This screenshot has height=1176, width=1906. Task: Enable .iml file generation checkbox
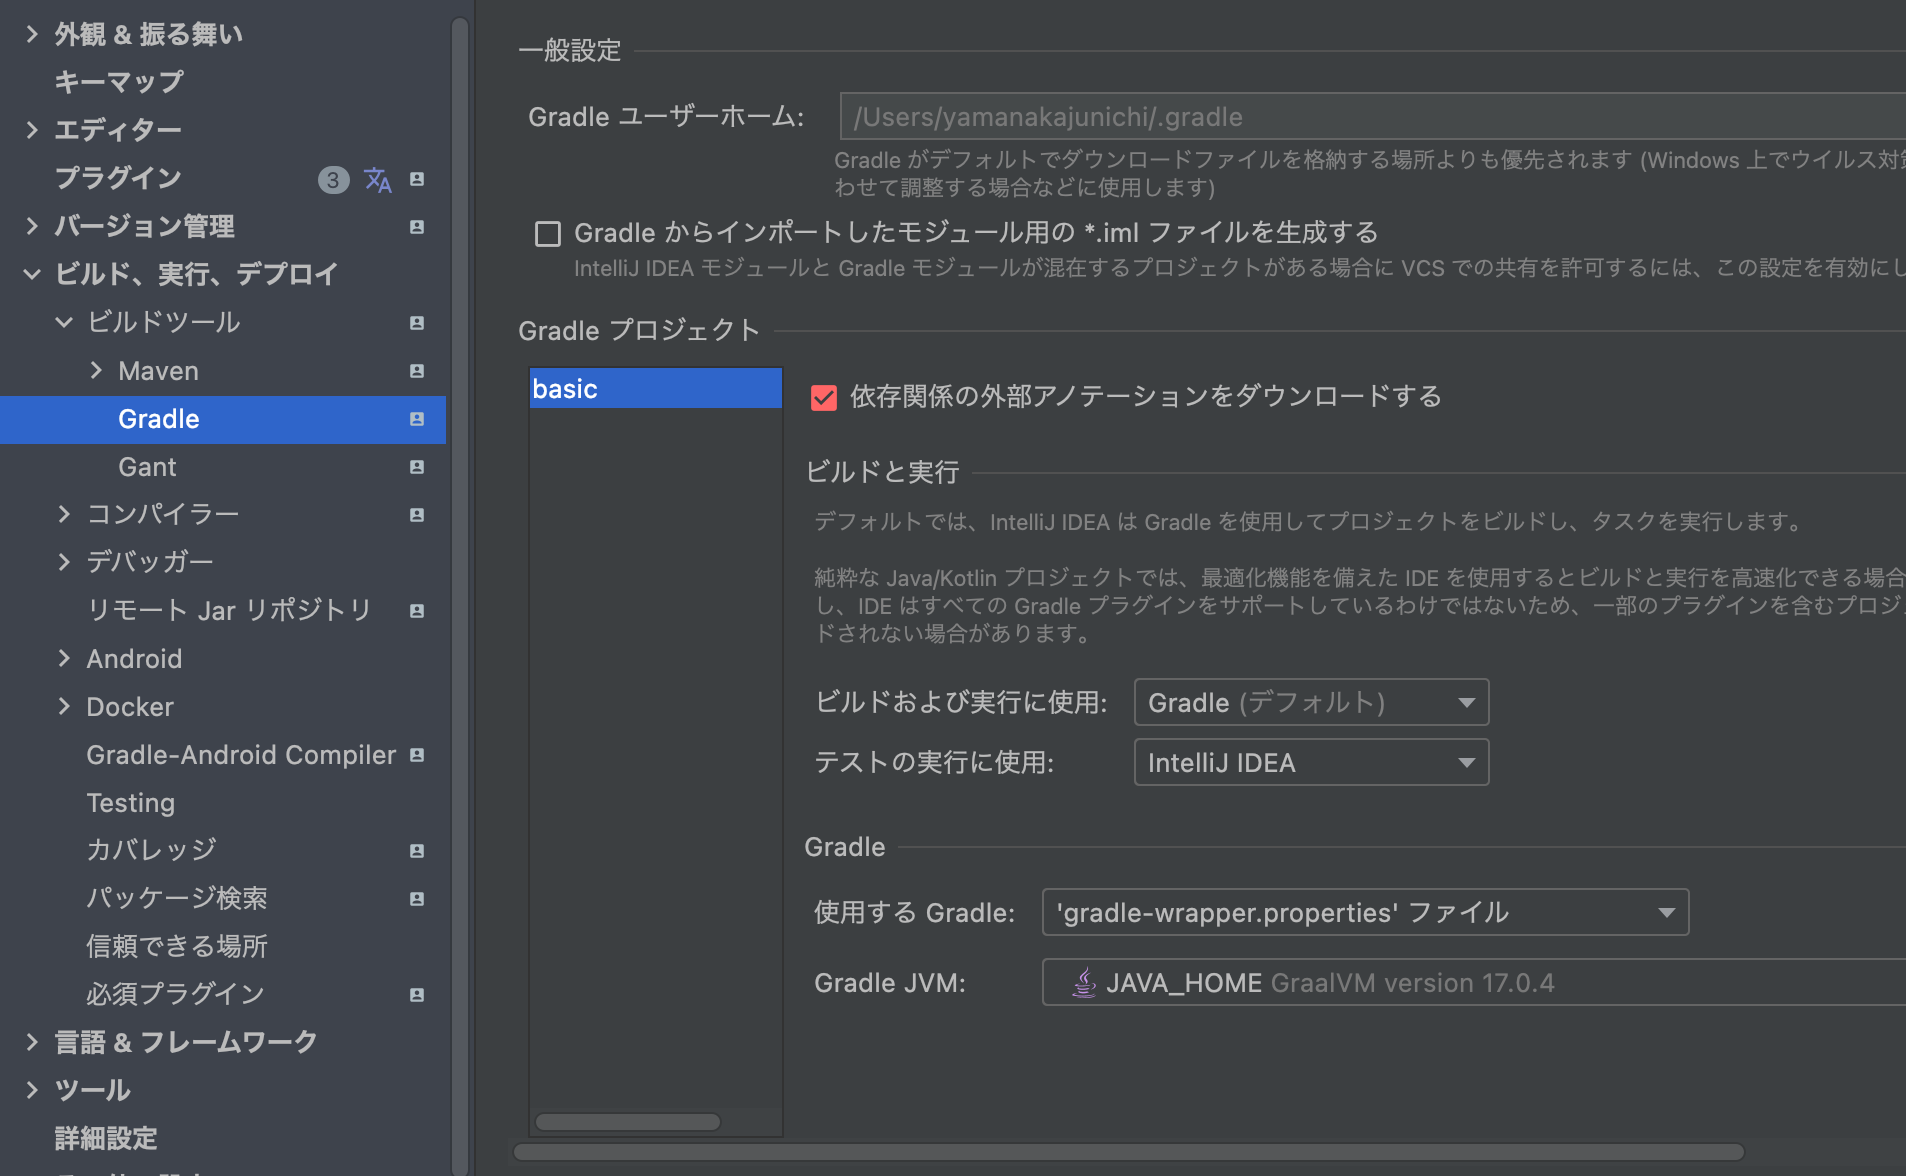(548, 234)
